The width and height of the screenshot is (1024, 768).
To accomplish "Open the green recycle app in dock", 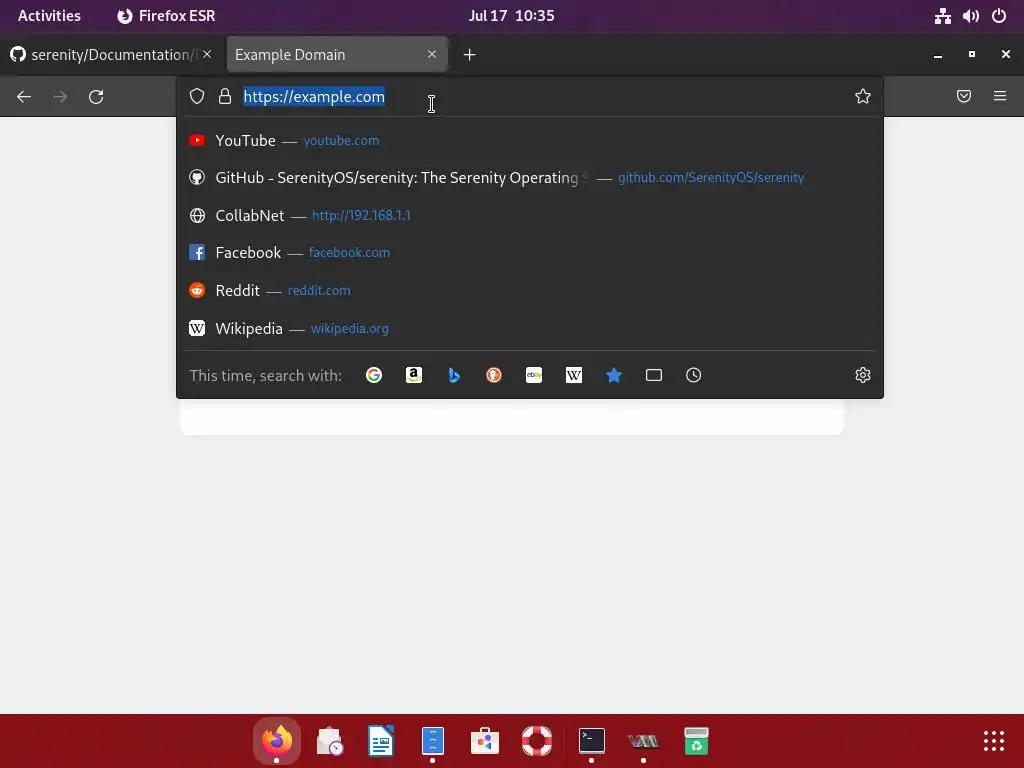I will pos(696,741).
